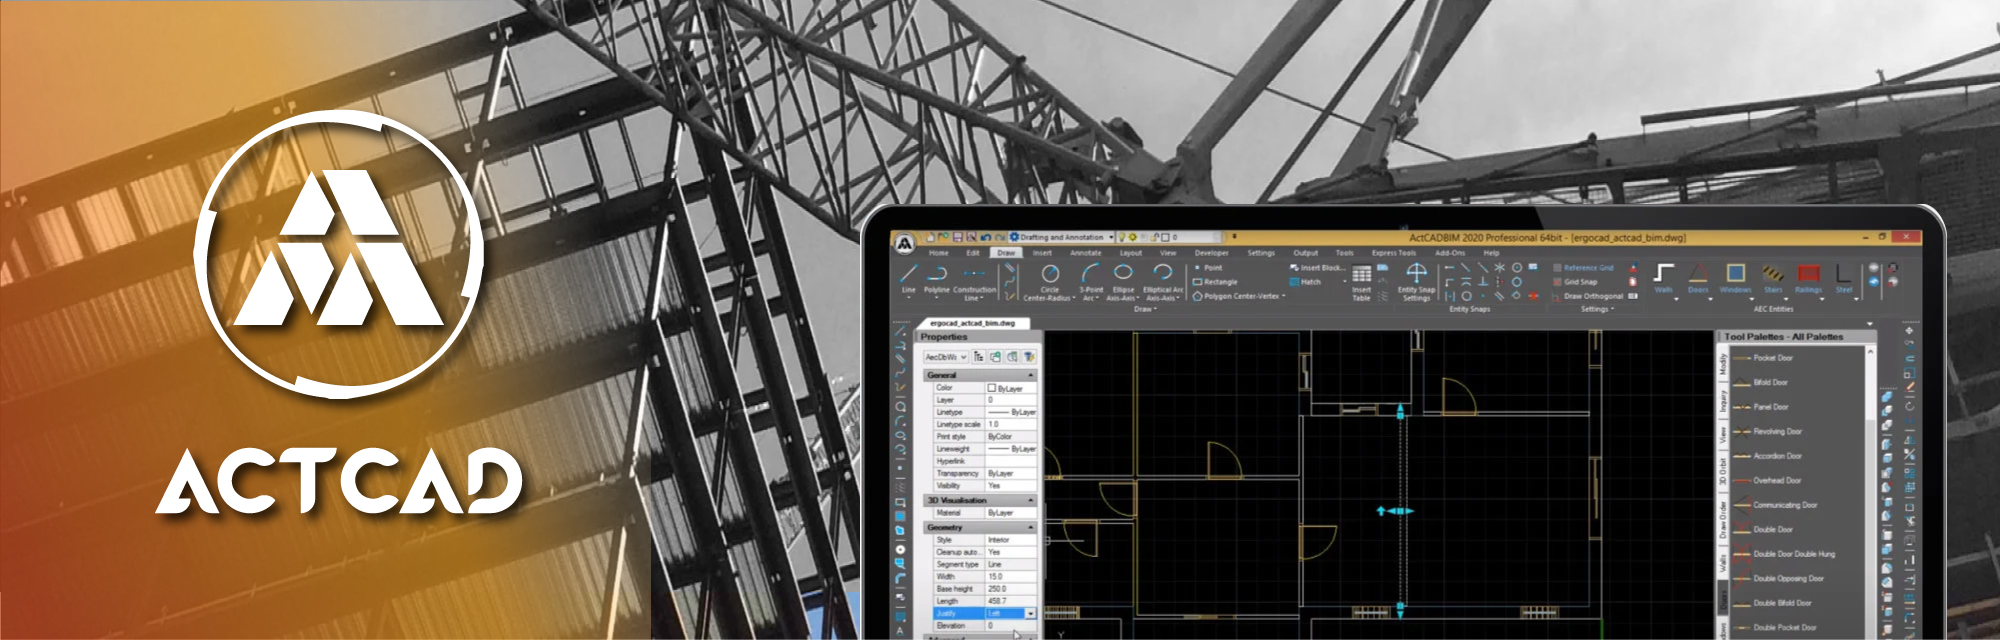The height and width of the screenshot is (640, 2000).
Task: Open the Annotate ribbon tab
Action: tap(1085, 253)
